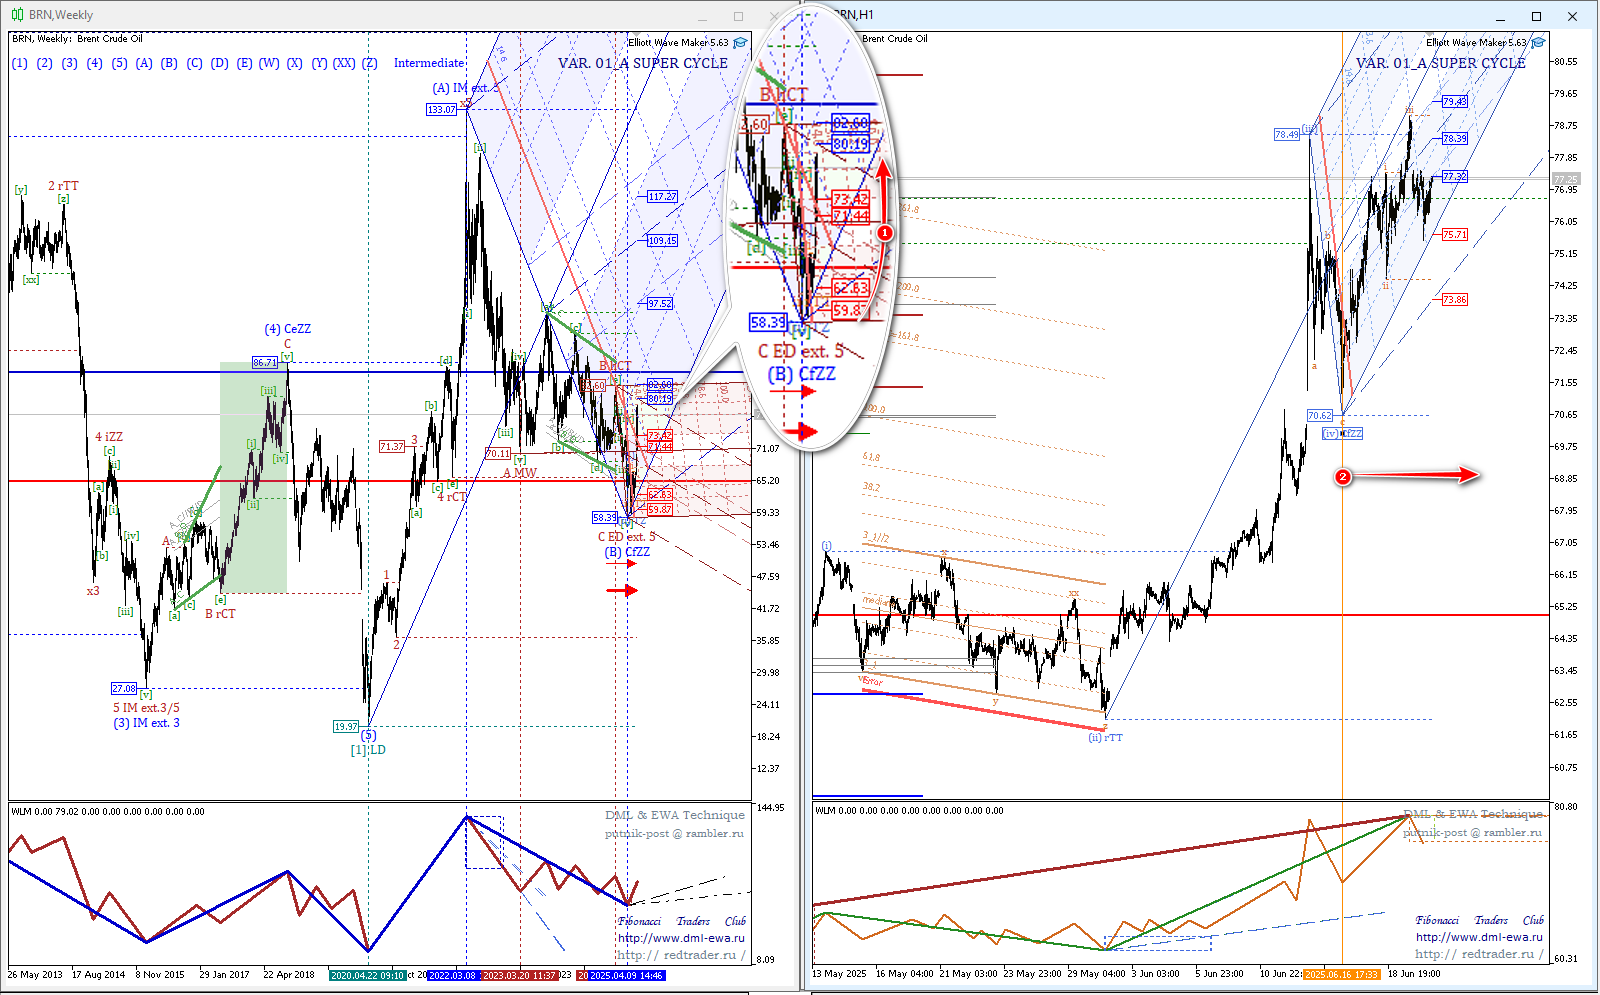Click the Intermediate wave degree label
This screenshot has width=1600, height=995.
click(429, 63)
